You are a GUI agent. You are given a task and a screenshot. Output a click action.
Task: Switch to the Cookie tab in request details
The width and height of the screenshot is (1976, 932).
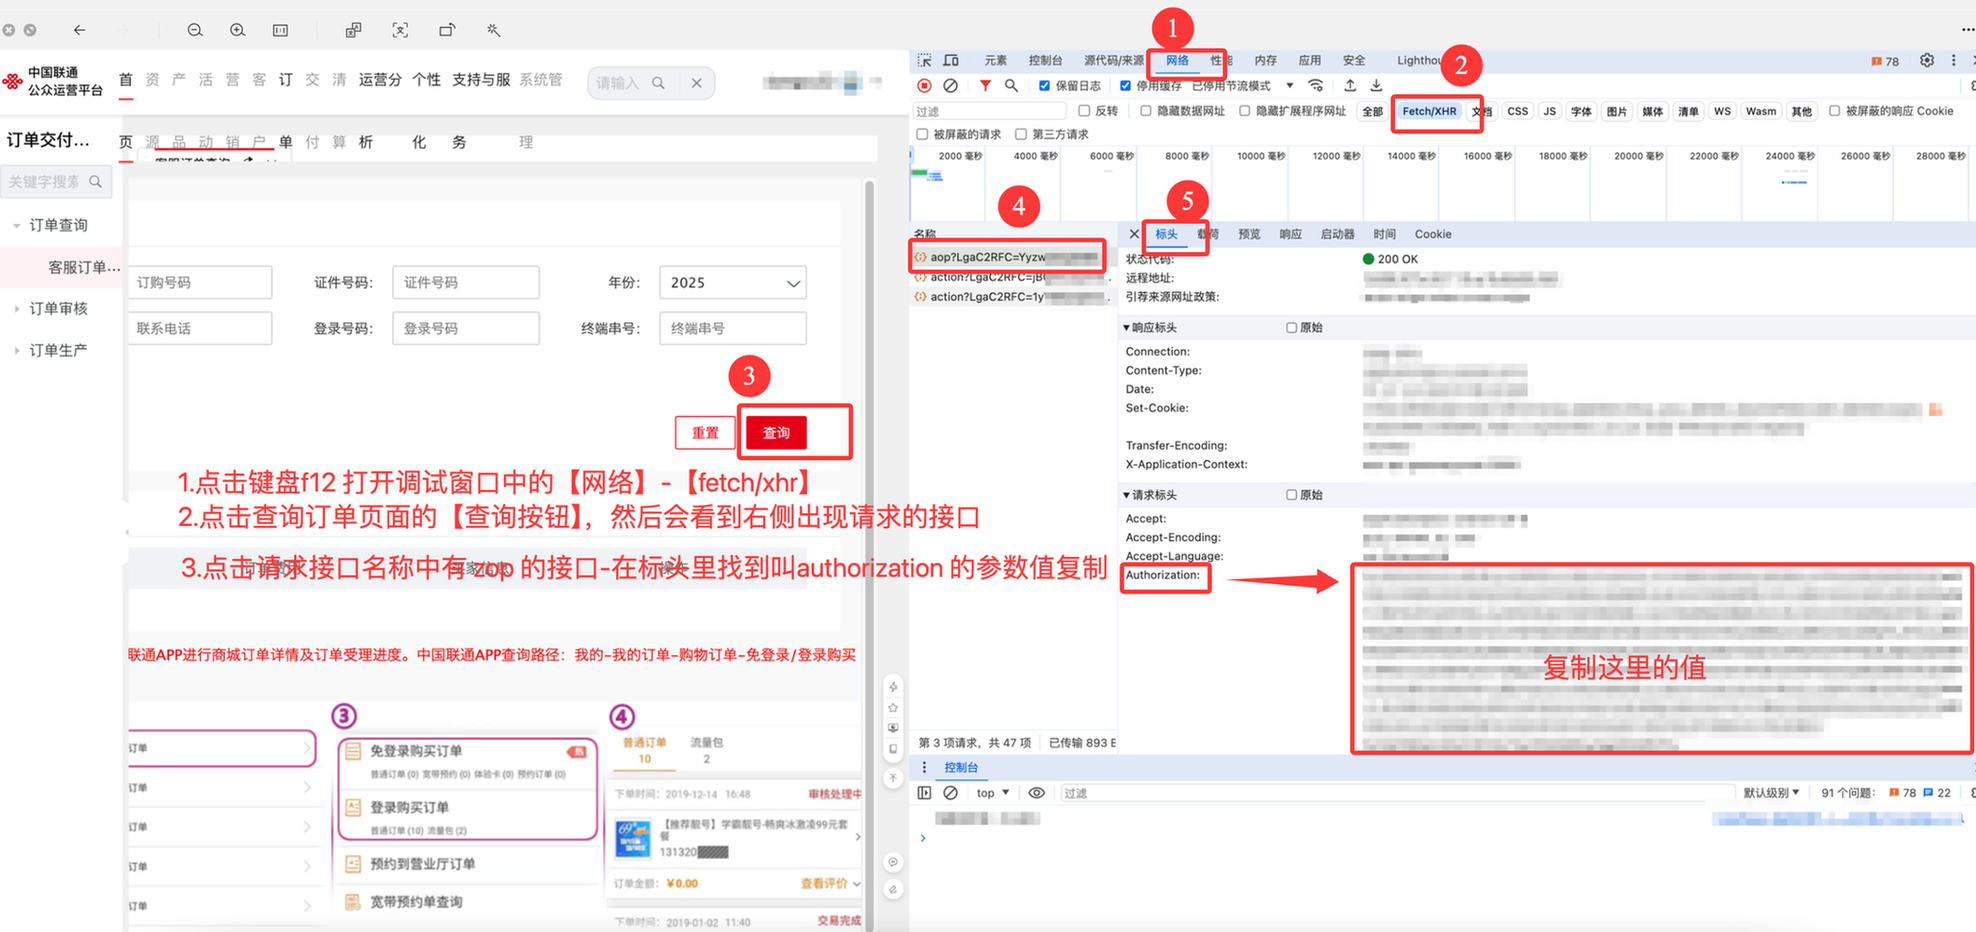click(x=1433, y=234)
